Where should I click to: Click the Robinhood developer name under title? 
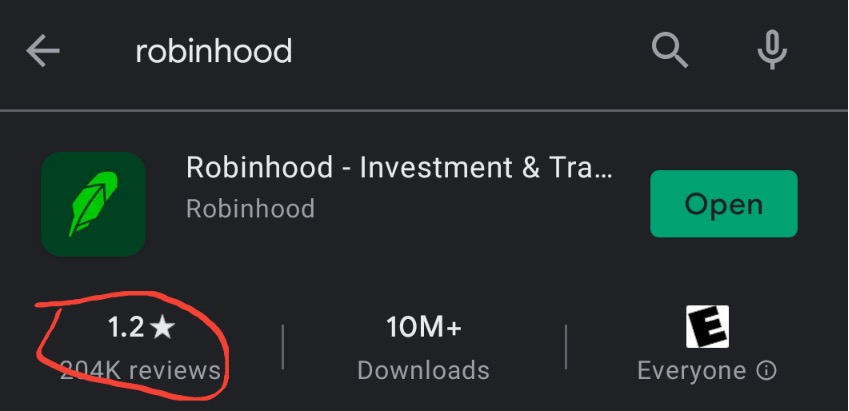pyautogui.click(x=250, y=208)
